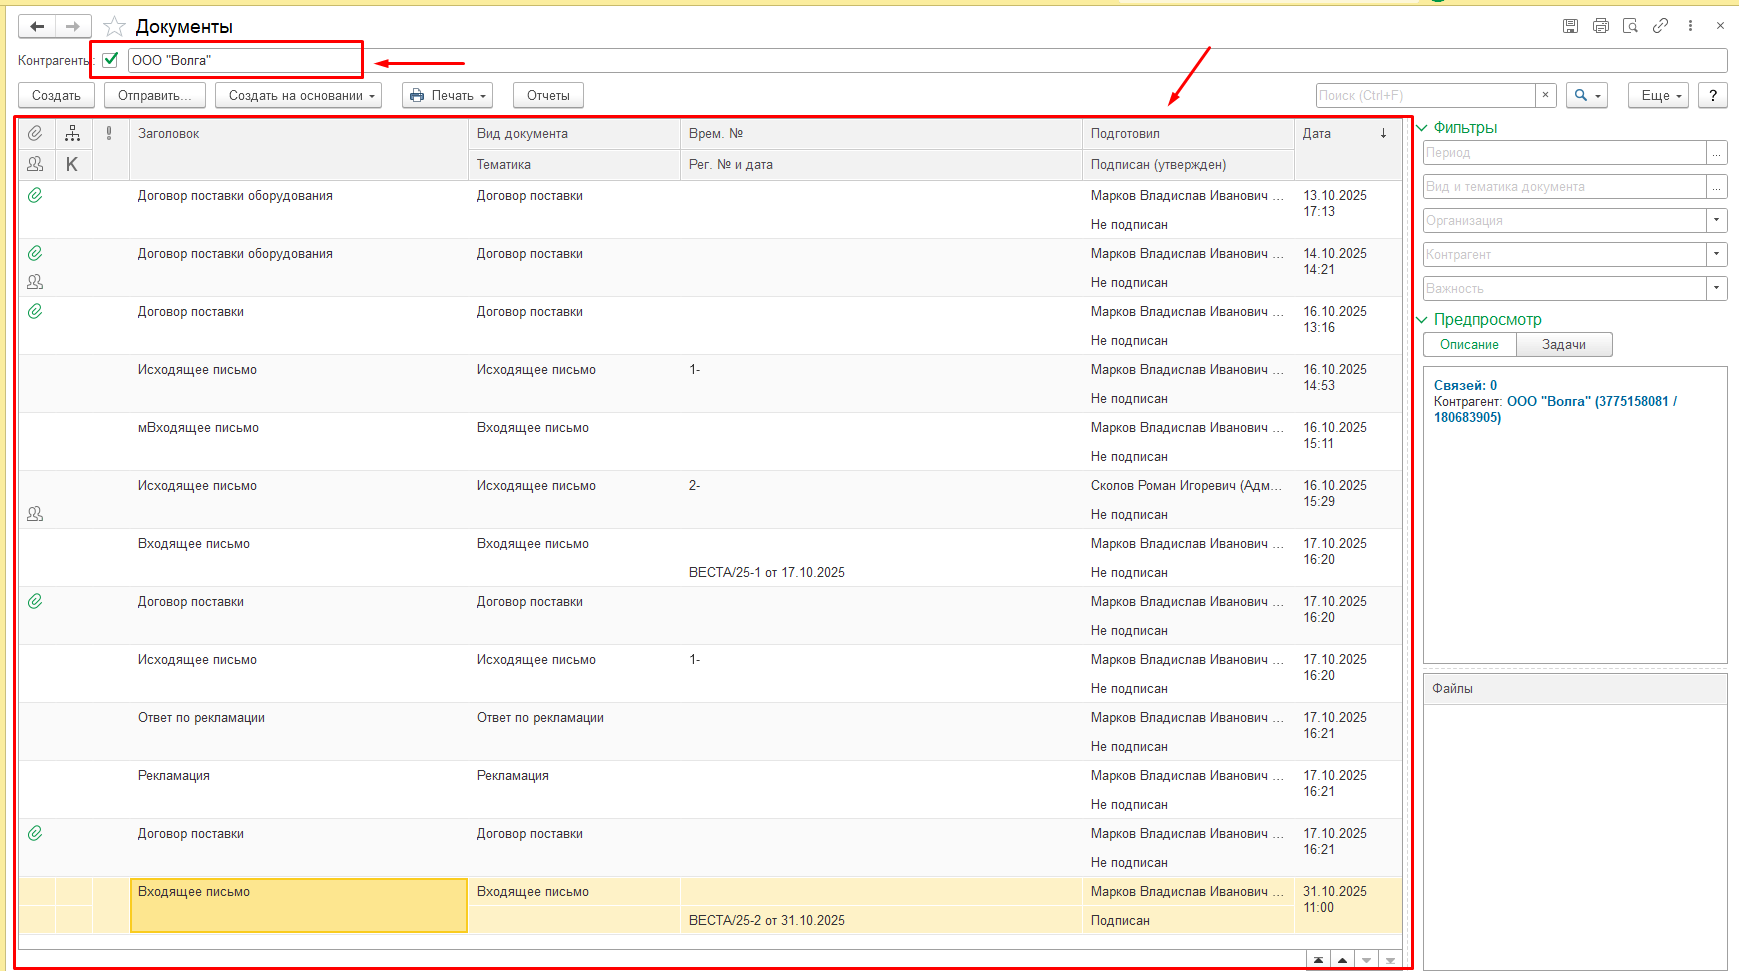Jump to the list end with the barred down arrow

pyautogui.click(x=1390, y=960)
